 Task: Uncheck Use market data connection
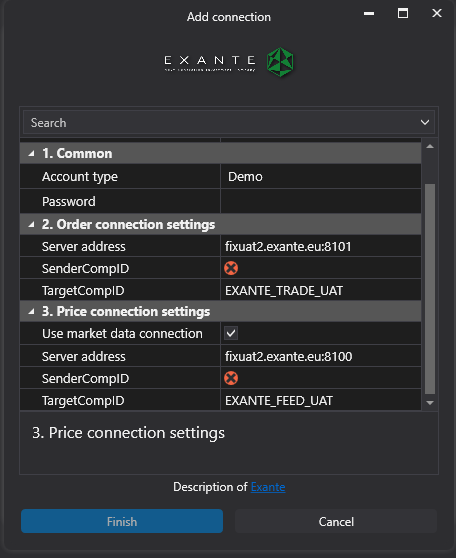[231, 333]
